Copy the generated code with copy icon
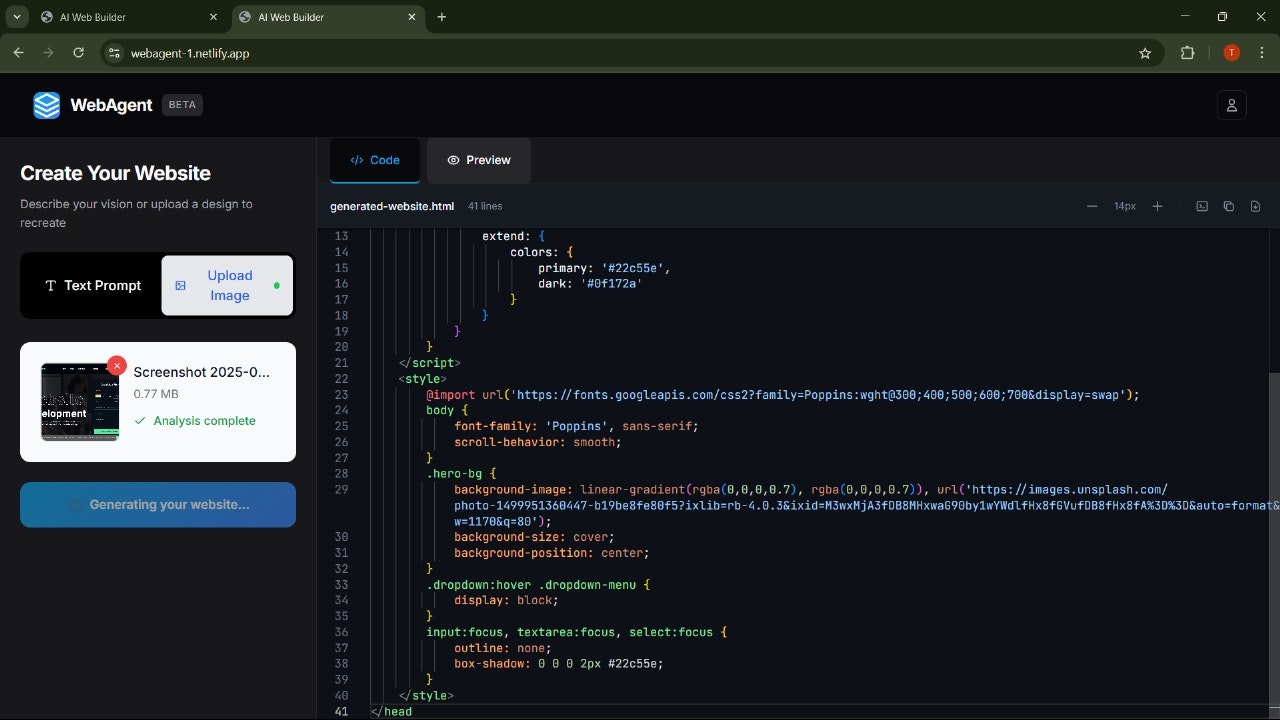The width and height of the screenshot is (1280, 720). [1228, 206]
